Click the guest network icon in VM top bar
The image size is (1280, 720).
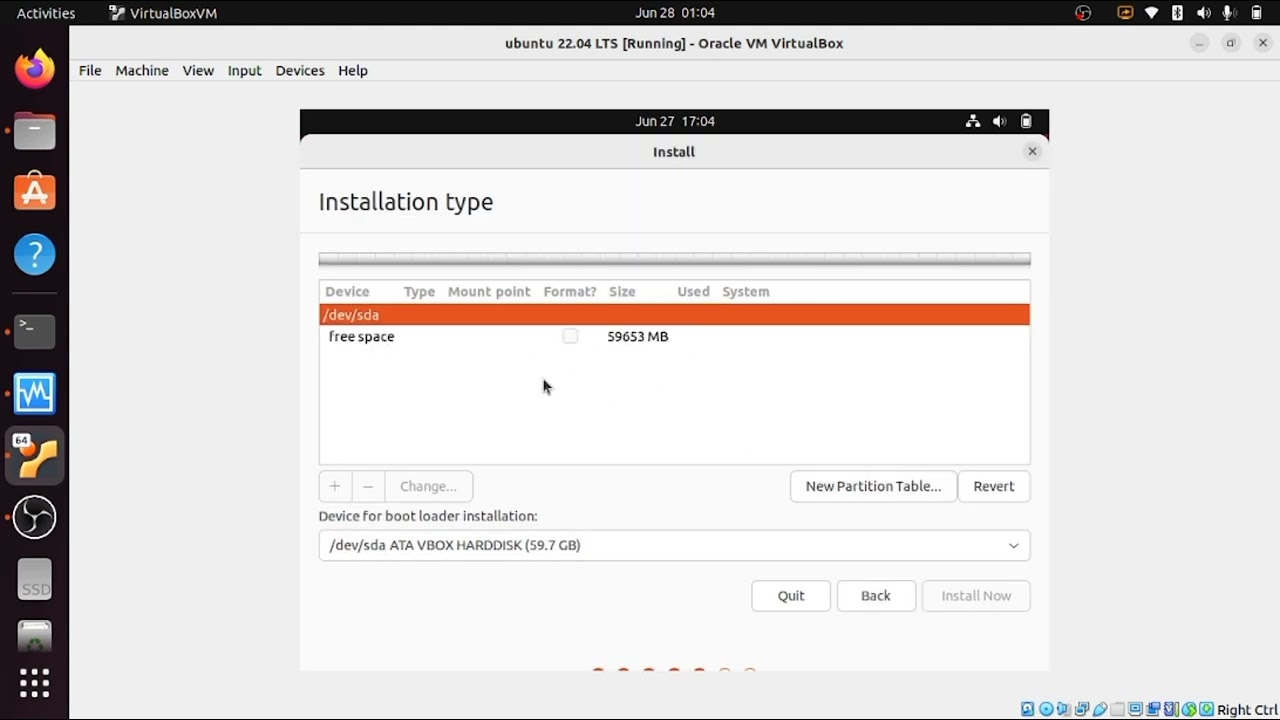[973, 121]
